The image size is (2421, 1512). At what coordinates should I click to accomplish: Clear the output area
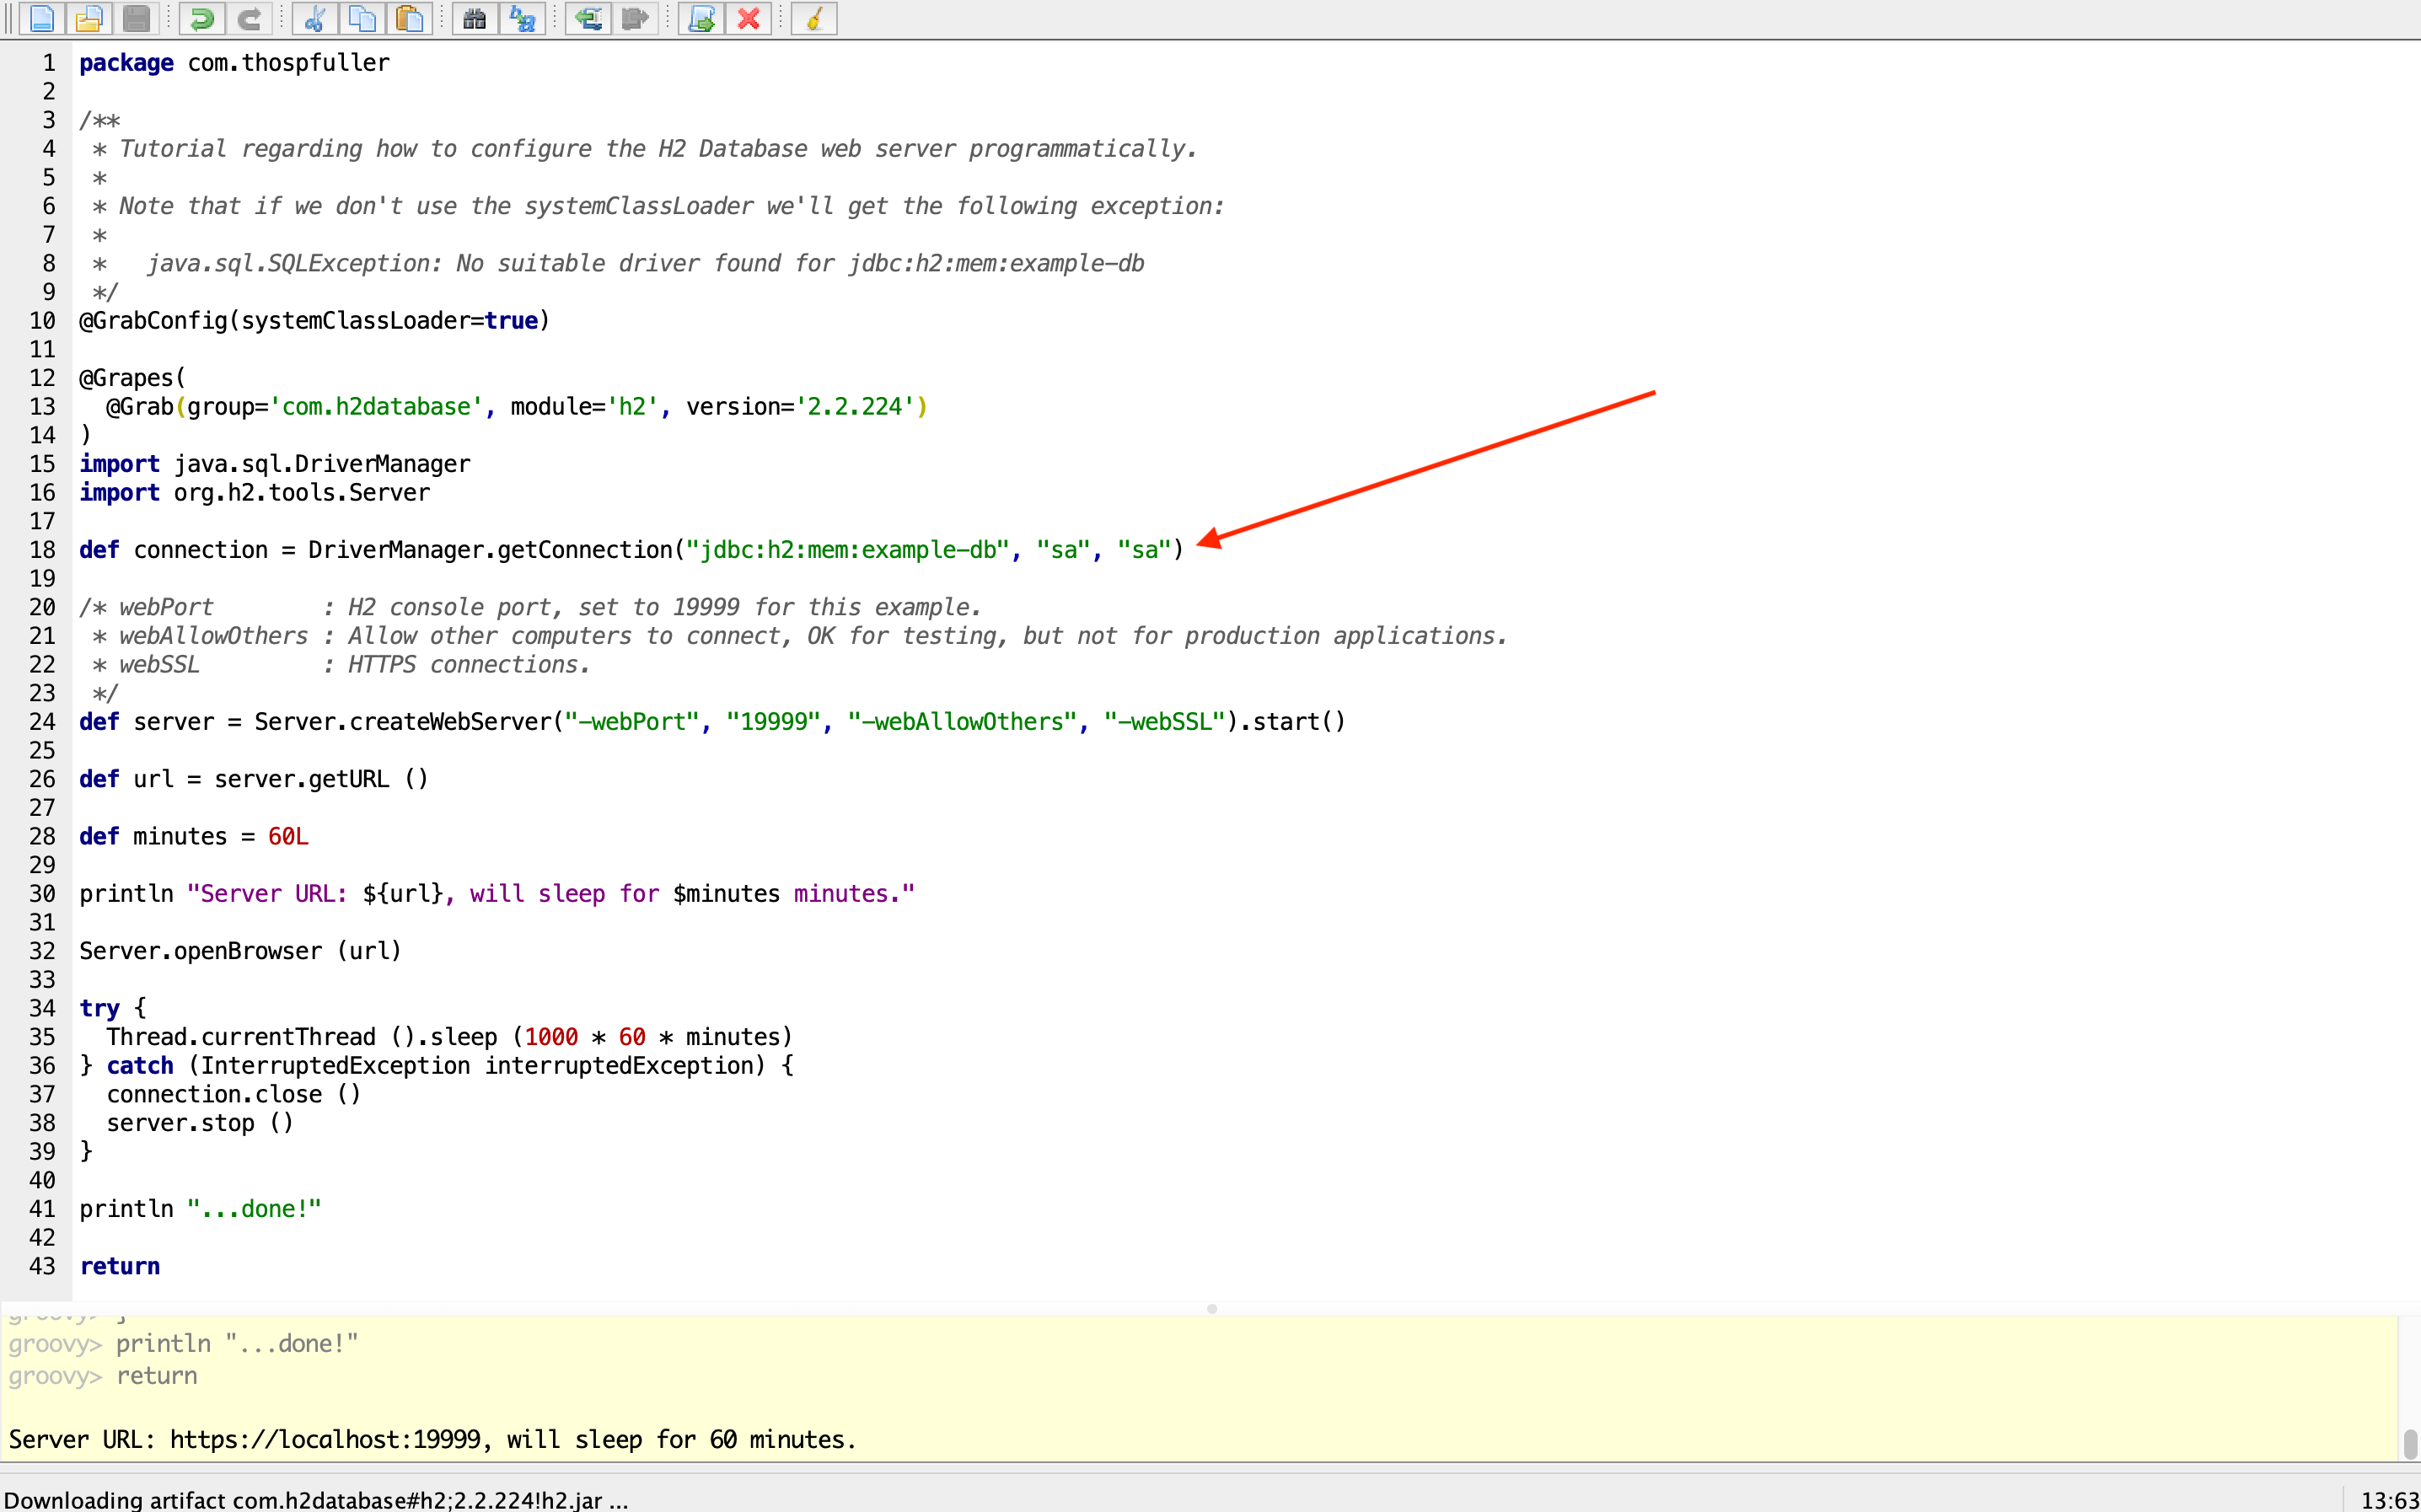[812, 18]
